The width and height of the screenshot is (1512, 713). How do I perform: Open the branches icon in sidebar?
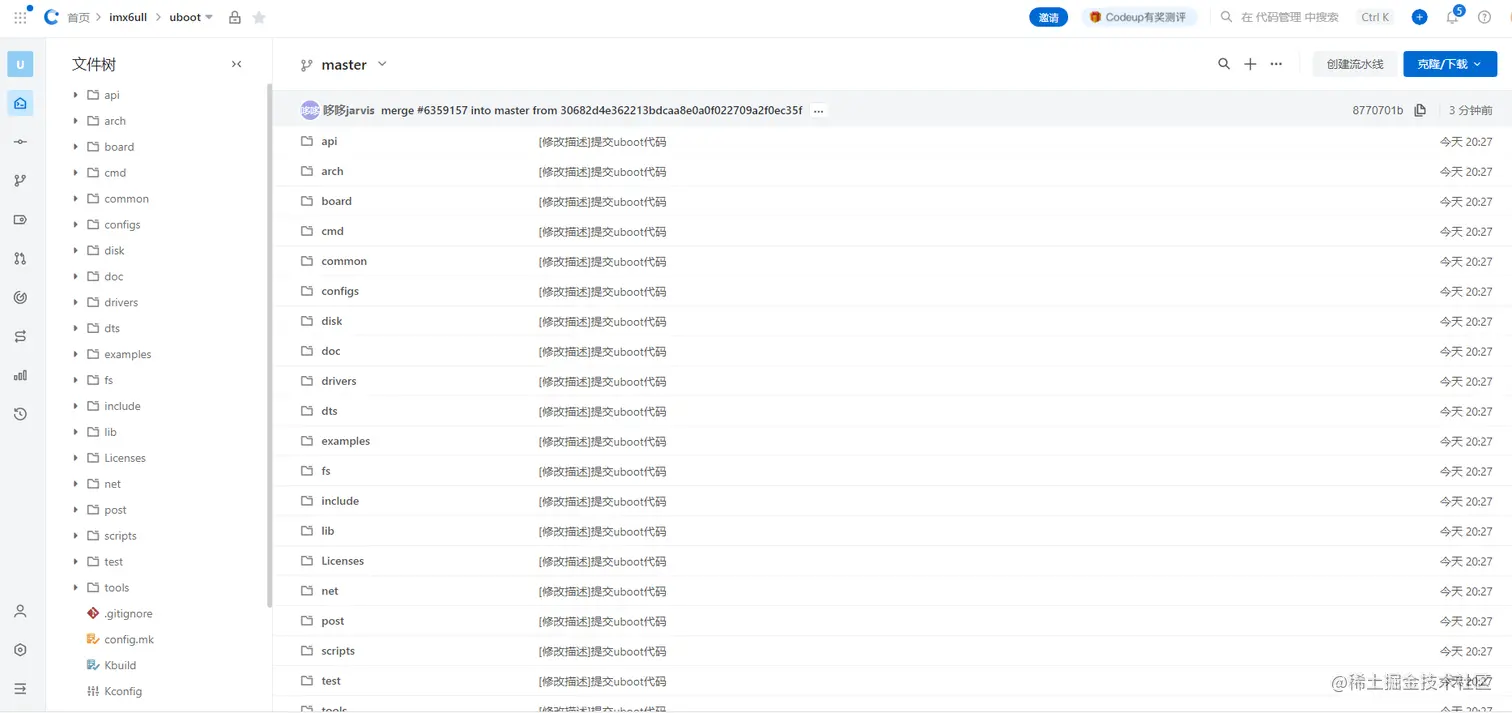(20, 181)
